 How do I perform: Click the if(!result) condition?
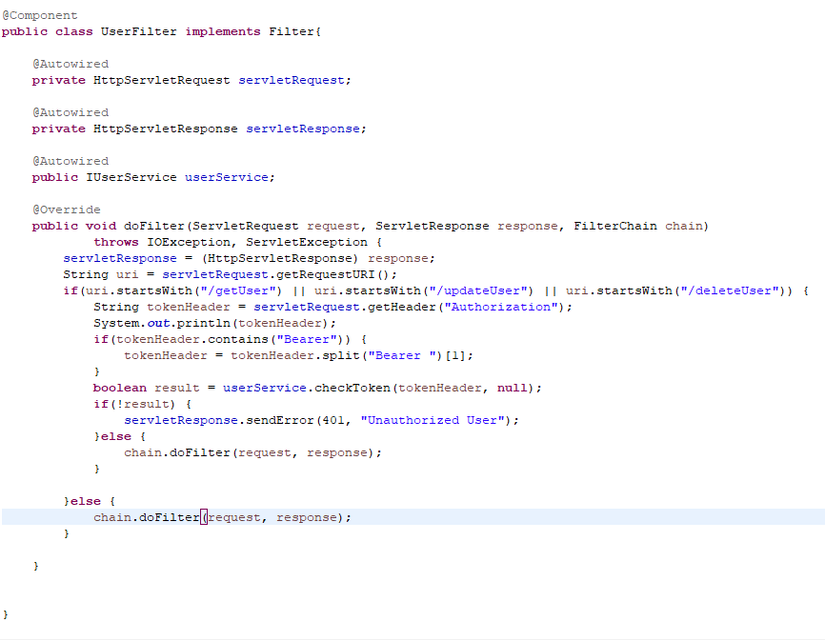click(134, 404)
